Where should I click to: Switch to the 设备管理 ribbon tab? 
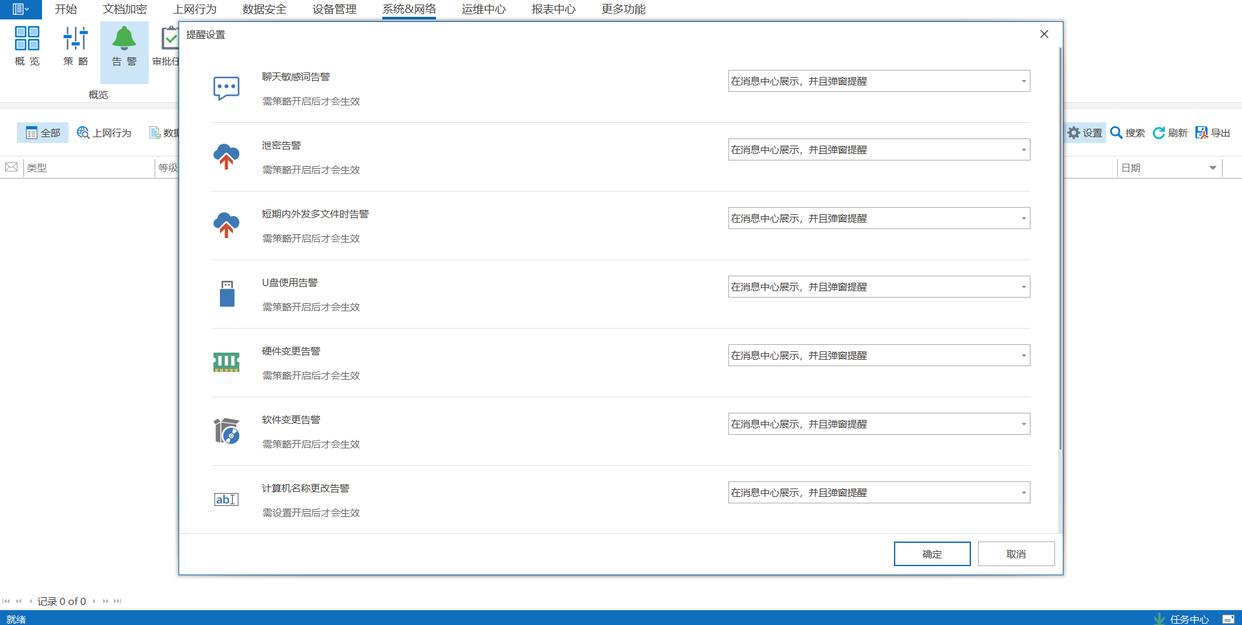pyautogui.click(x=334, y=9)
